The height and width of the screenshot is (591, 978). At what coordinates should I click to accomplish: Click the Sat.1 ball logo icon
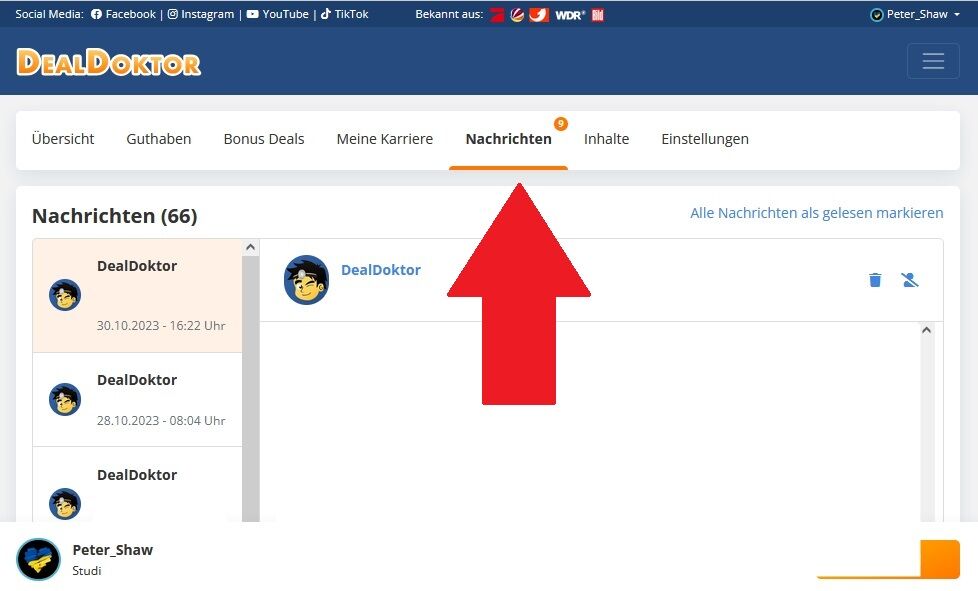coord(516,15)
